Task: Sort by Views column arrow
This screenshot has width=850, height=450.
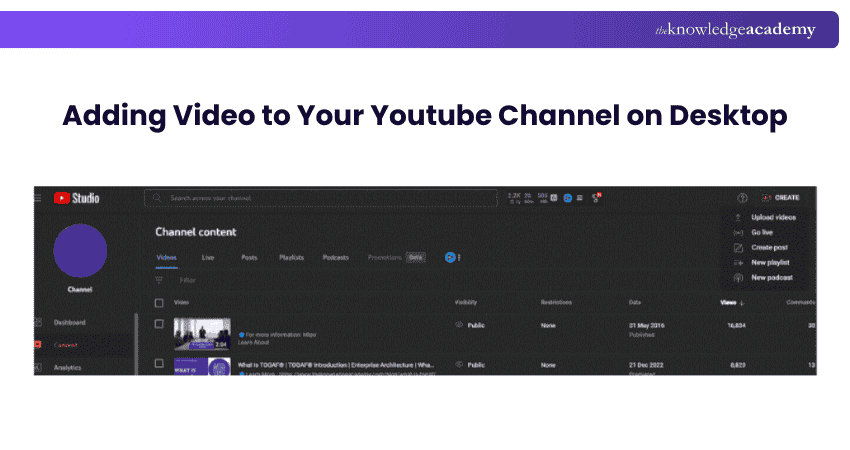Action: (x=742, y=303)
